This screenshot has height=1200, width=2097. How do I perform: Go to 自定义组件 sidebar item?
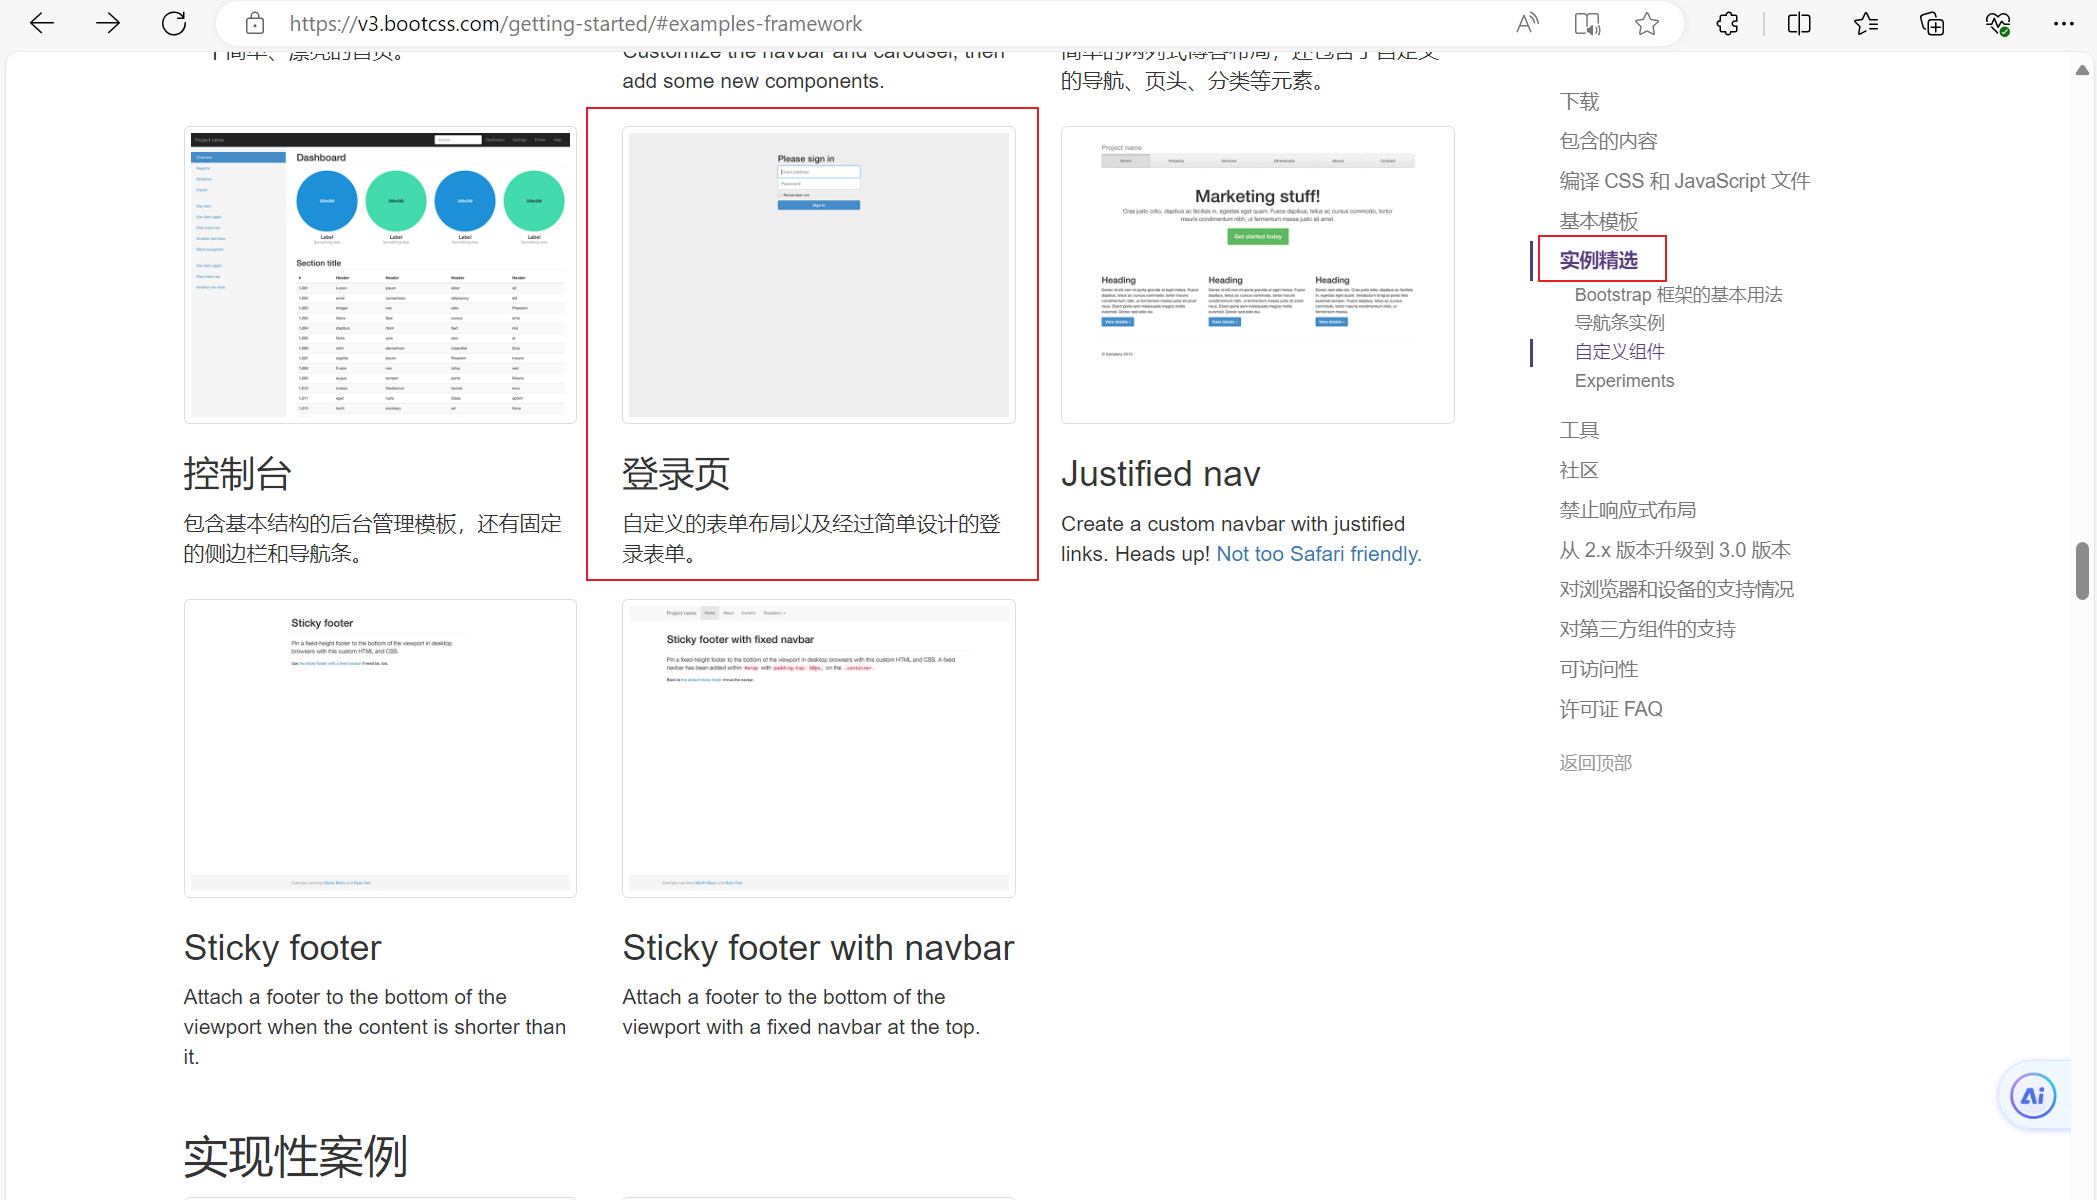(x=1619, y=351)
